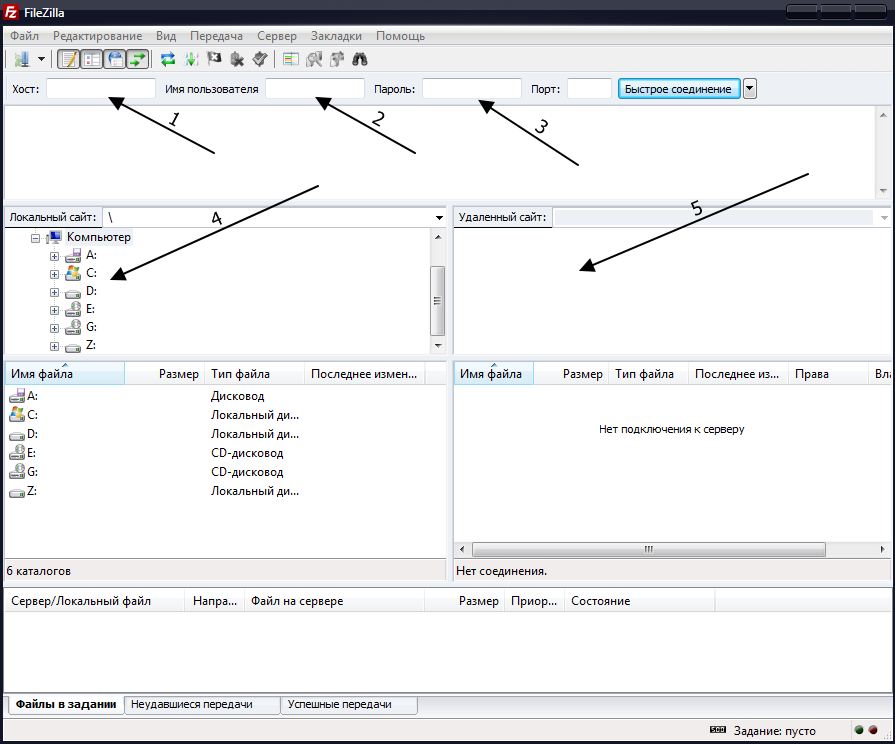Open the Site Manager icon

22,59
